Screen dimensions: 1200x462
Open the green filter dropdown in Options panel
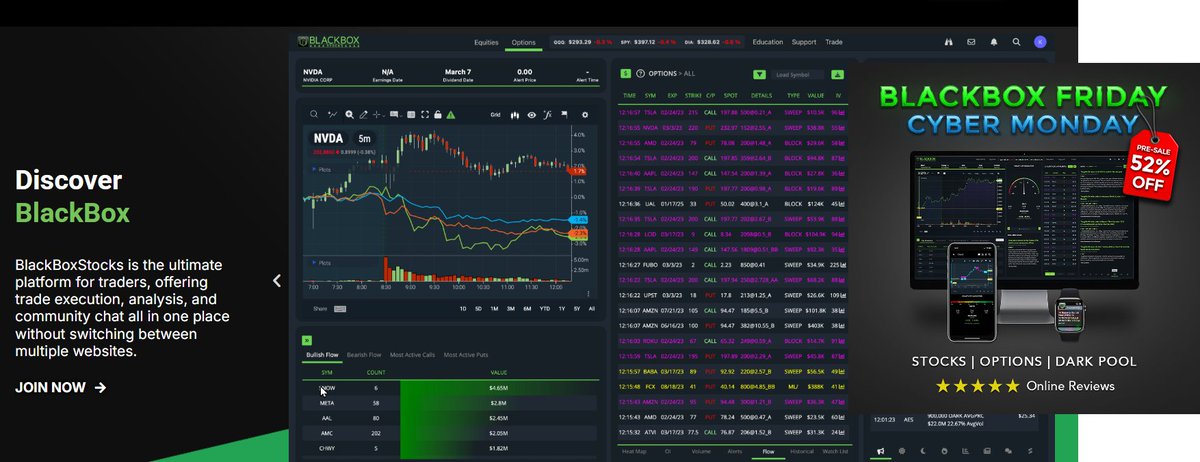tap(759, 74)
